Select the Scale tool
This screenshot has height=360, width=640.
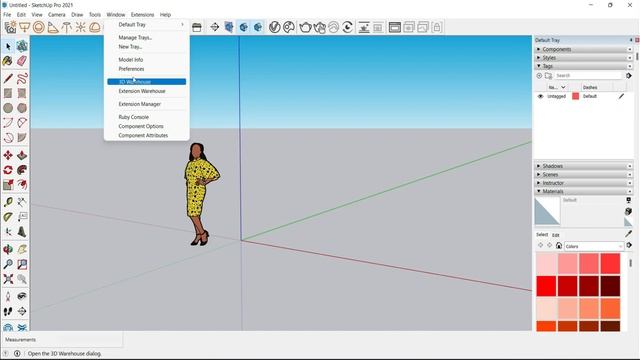(x=8, y=184)
